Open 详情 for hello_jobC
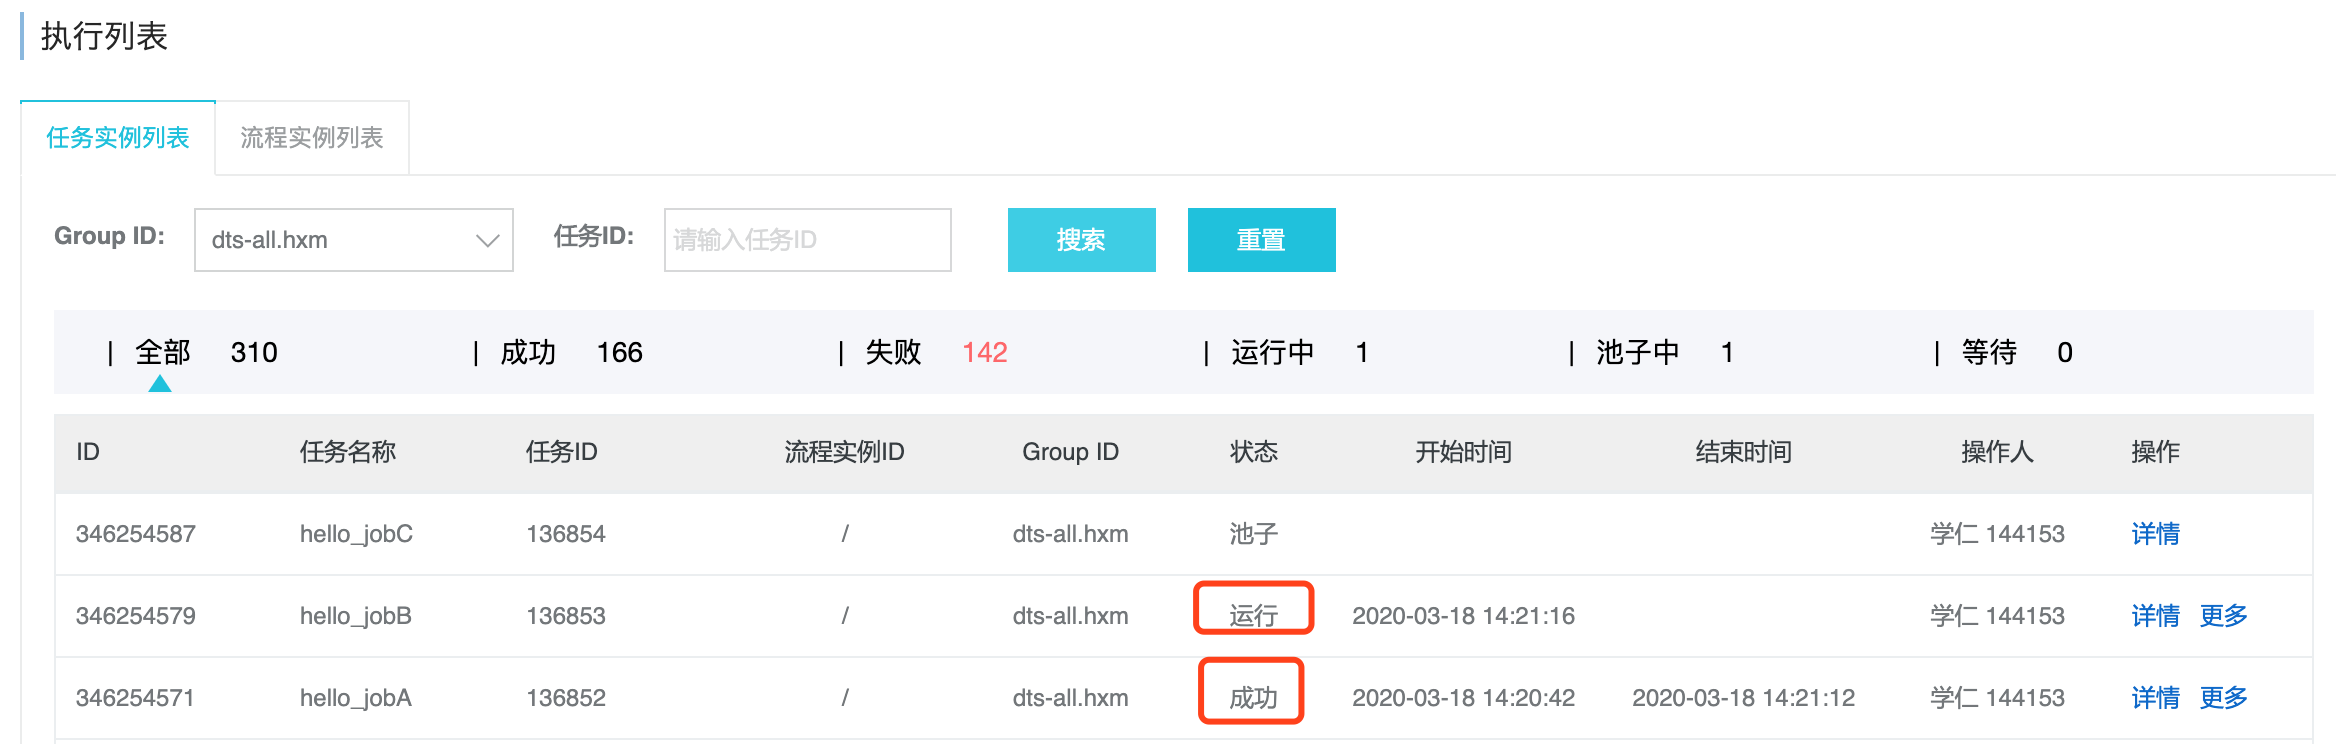The image size is (2336, 744). (x=2155, y=534)
